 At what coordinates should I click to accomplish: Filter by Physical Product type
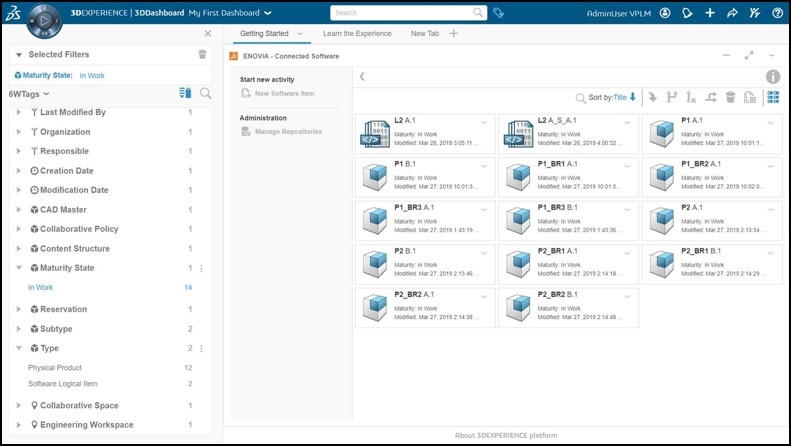[55, 368]
